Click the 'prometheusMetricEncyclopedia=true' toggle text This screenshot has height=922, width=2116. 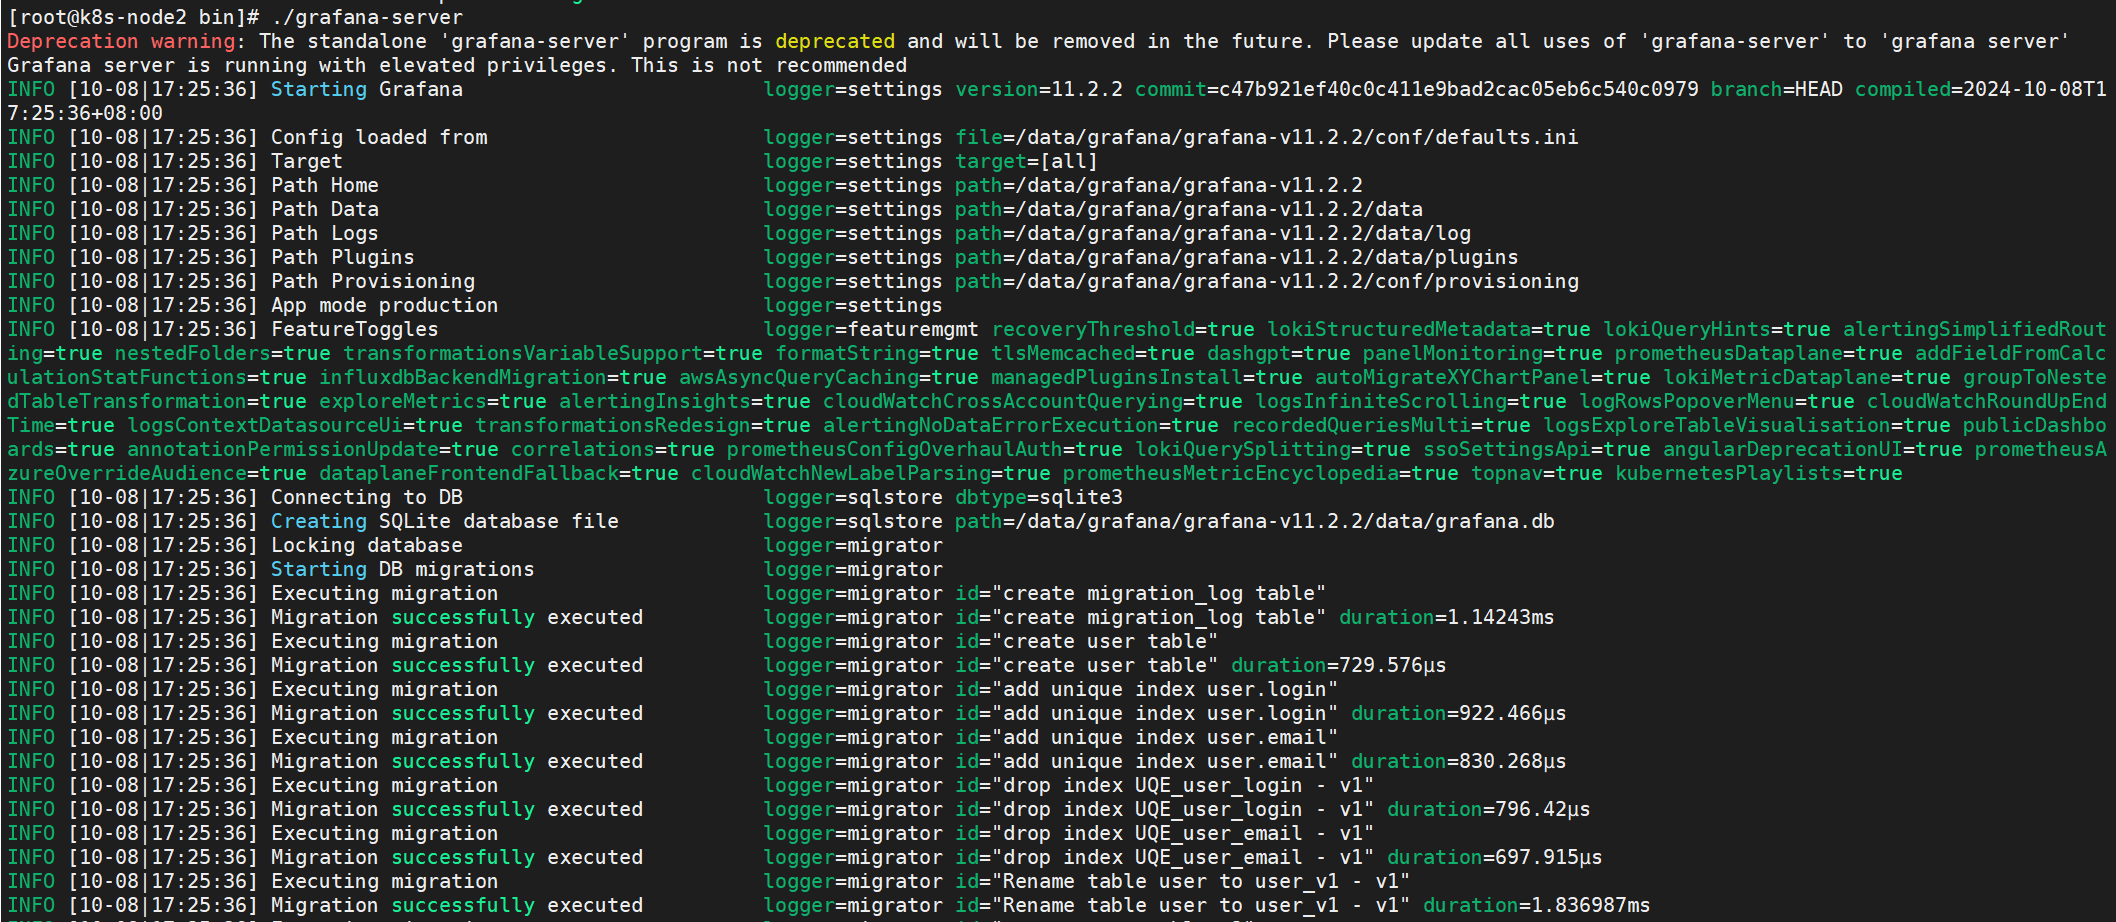(x=1261, y=473)
